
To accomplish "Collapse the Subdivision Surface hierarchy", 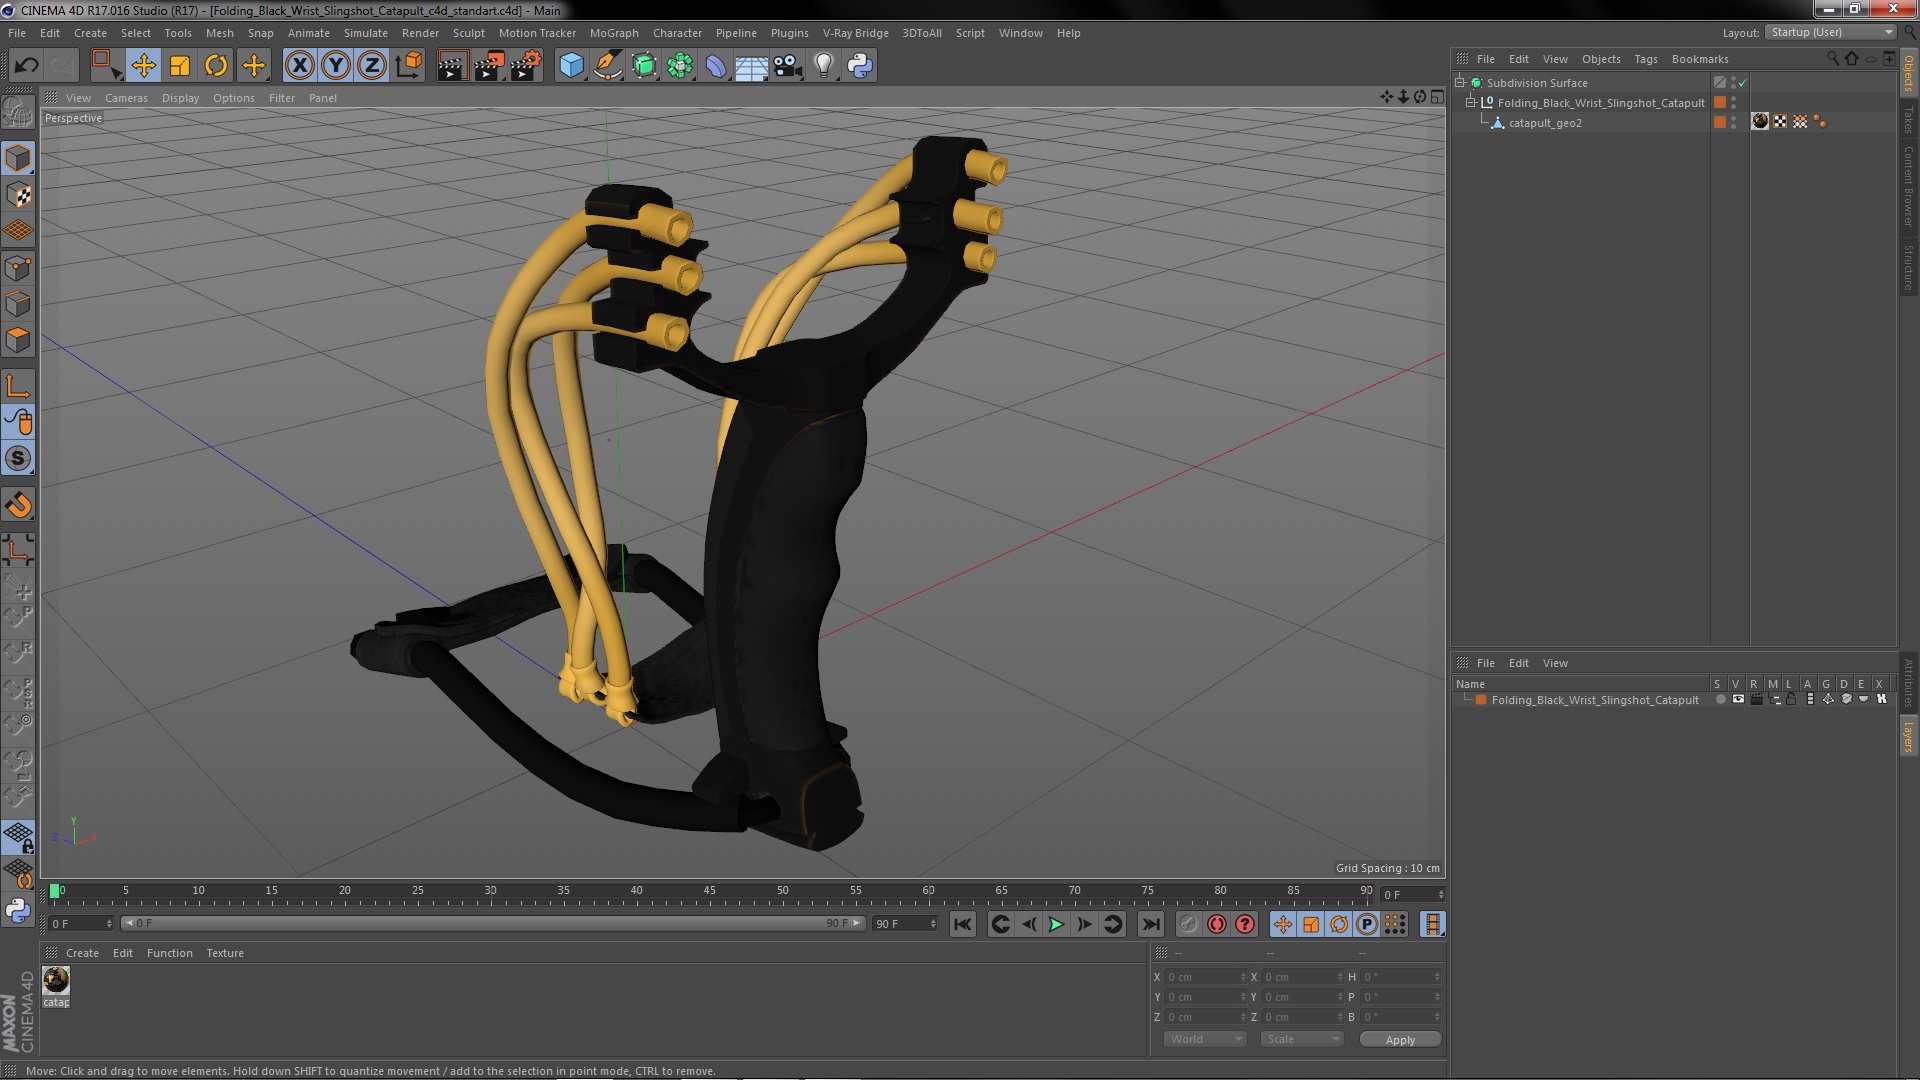I will pos(1460,83).
